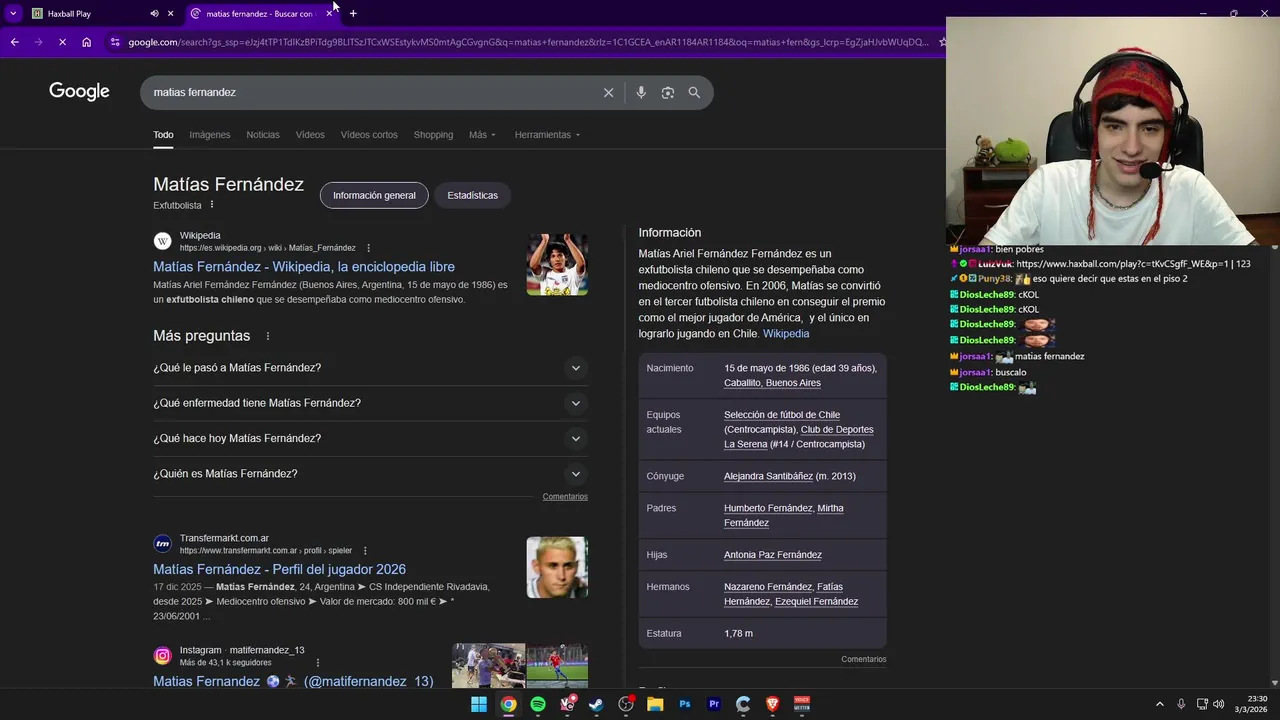Image resolution: width=1280 pixels, height=720 pixels.
Task: Open the browser home page
Action: tap(87, 42)
